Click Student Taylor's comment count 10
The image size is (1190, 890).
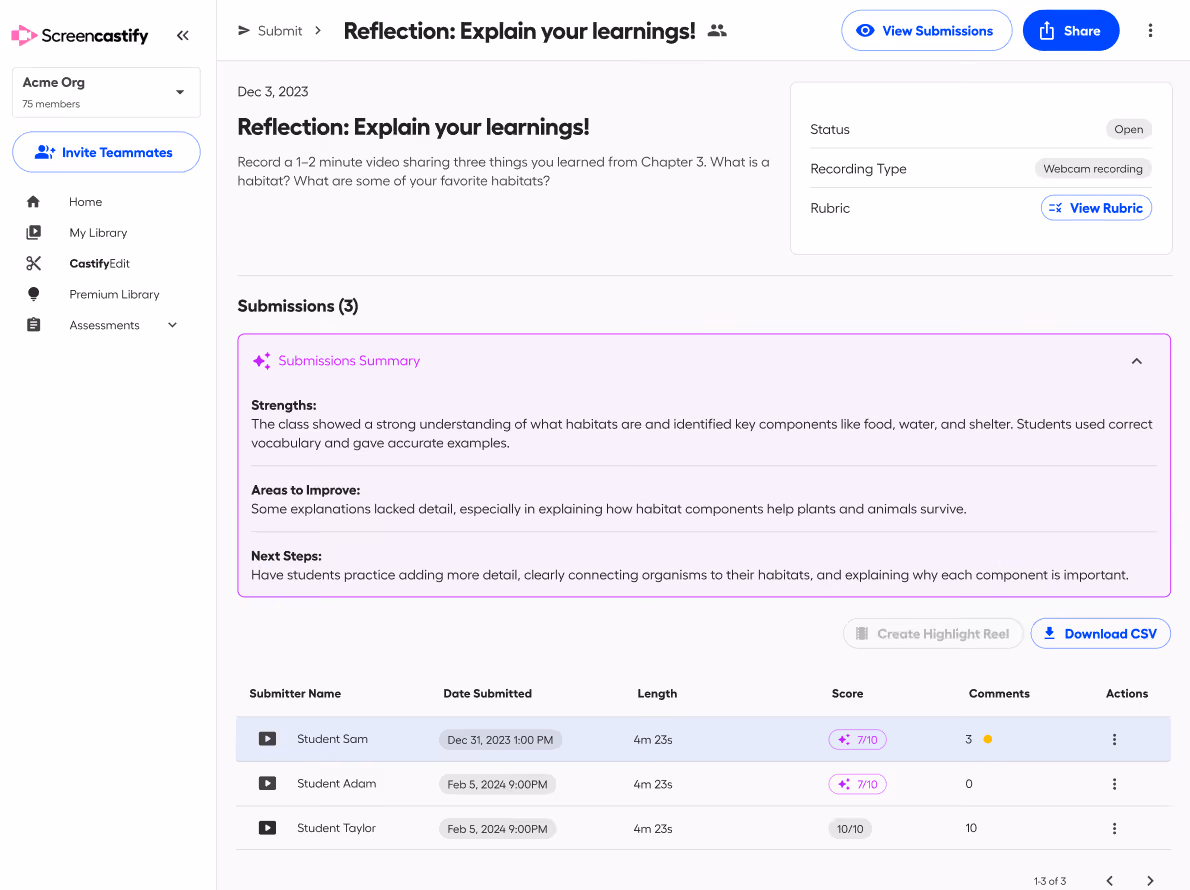point(971,828)
